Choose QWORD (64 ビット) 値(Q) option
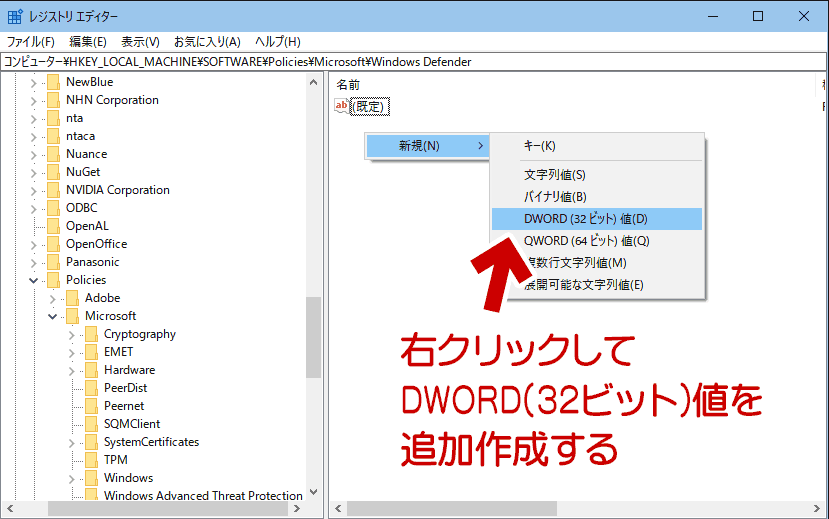 coord(597,241)
